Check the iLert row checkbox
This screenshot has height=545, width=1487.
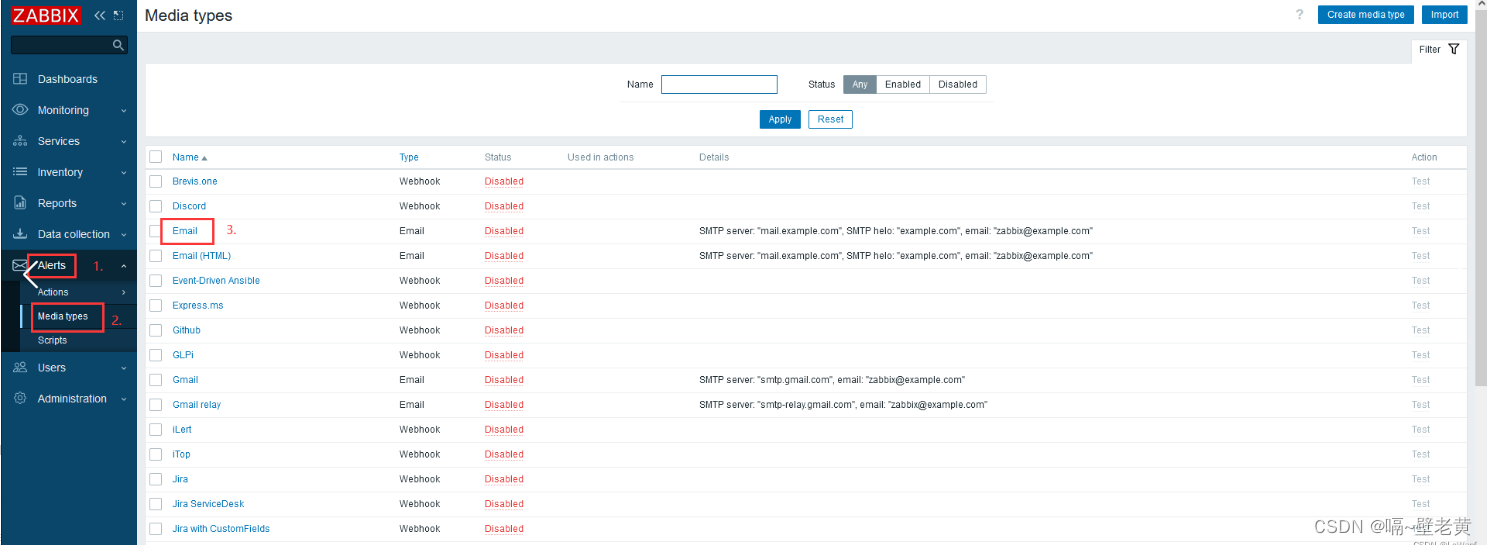(x=155, y=429)
